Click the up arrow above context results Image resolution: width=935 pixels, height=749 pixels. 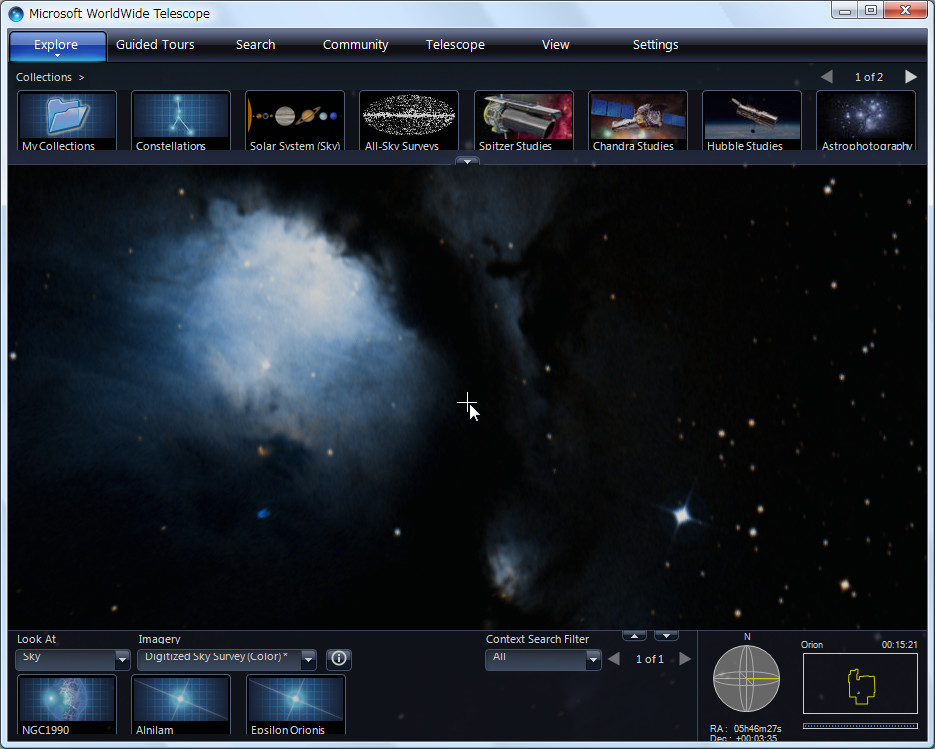click(634, 636)
